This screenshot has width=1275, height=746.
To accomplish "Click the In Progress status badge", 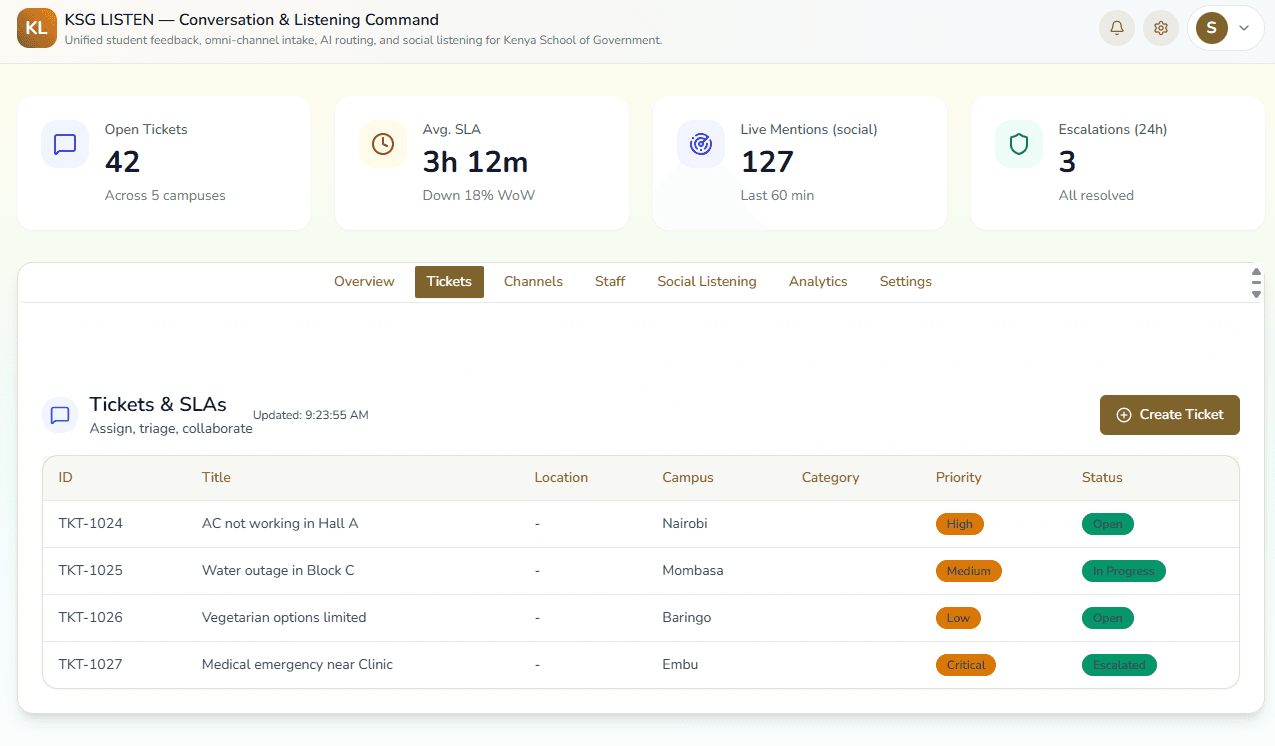I will pyautogui.click(x=1123, y=571).
